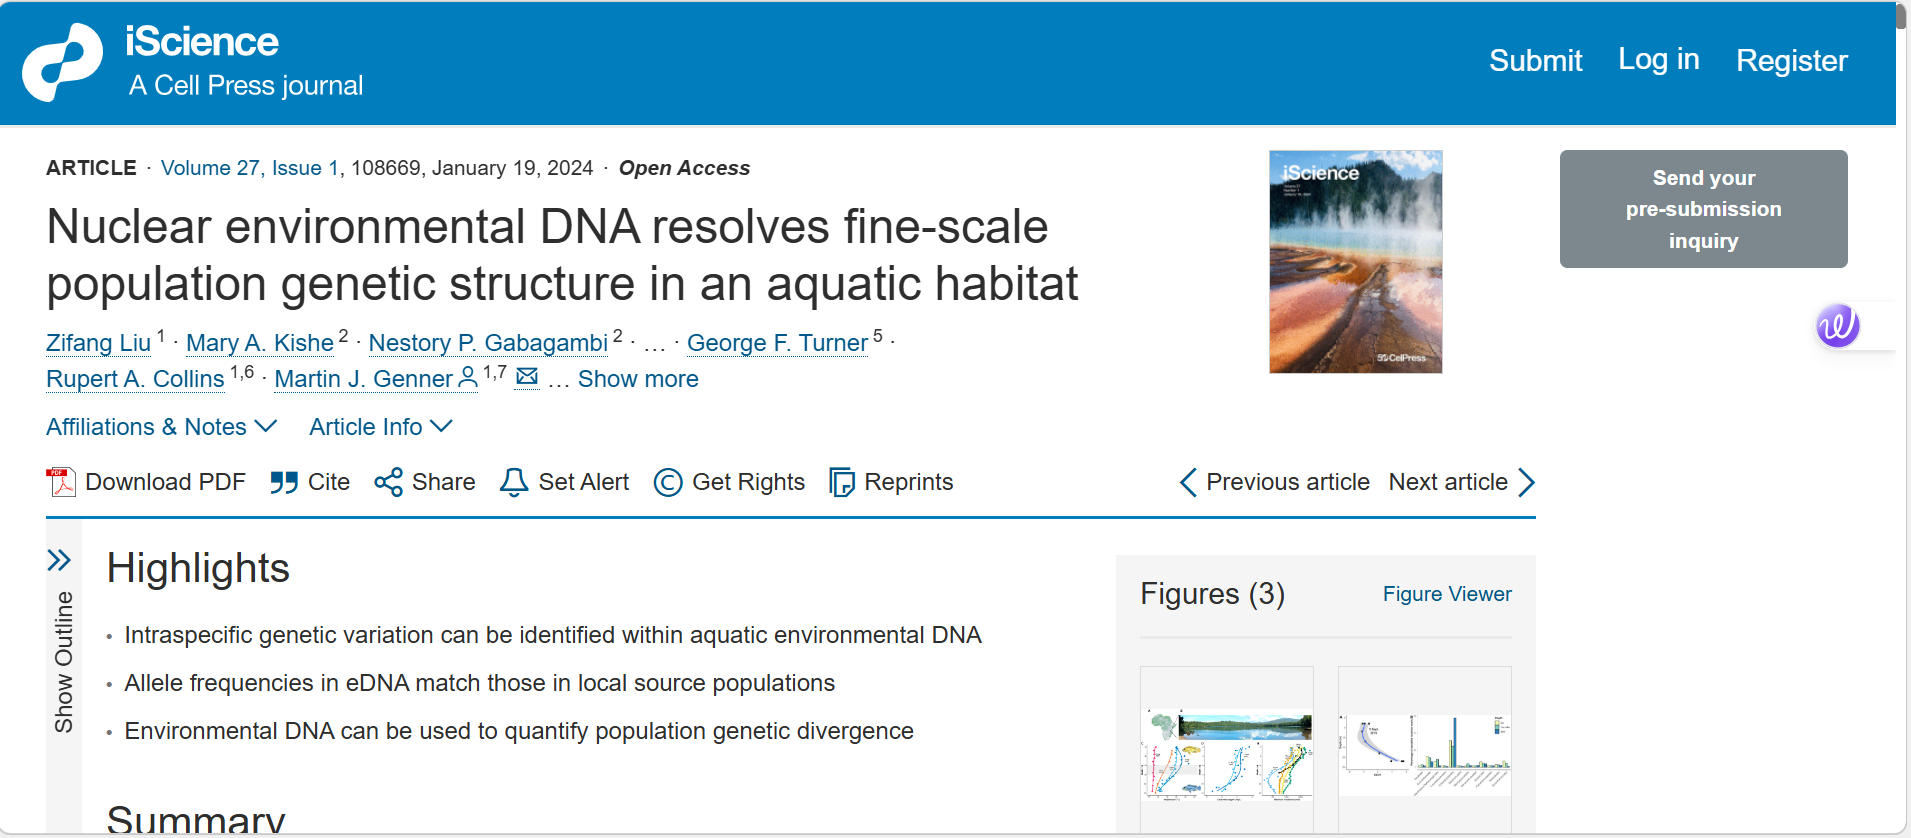Click the iScience journal cover image
Screen dimensions: 1911x838
(1355, 262)
